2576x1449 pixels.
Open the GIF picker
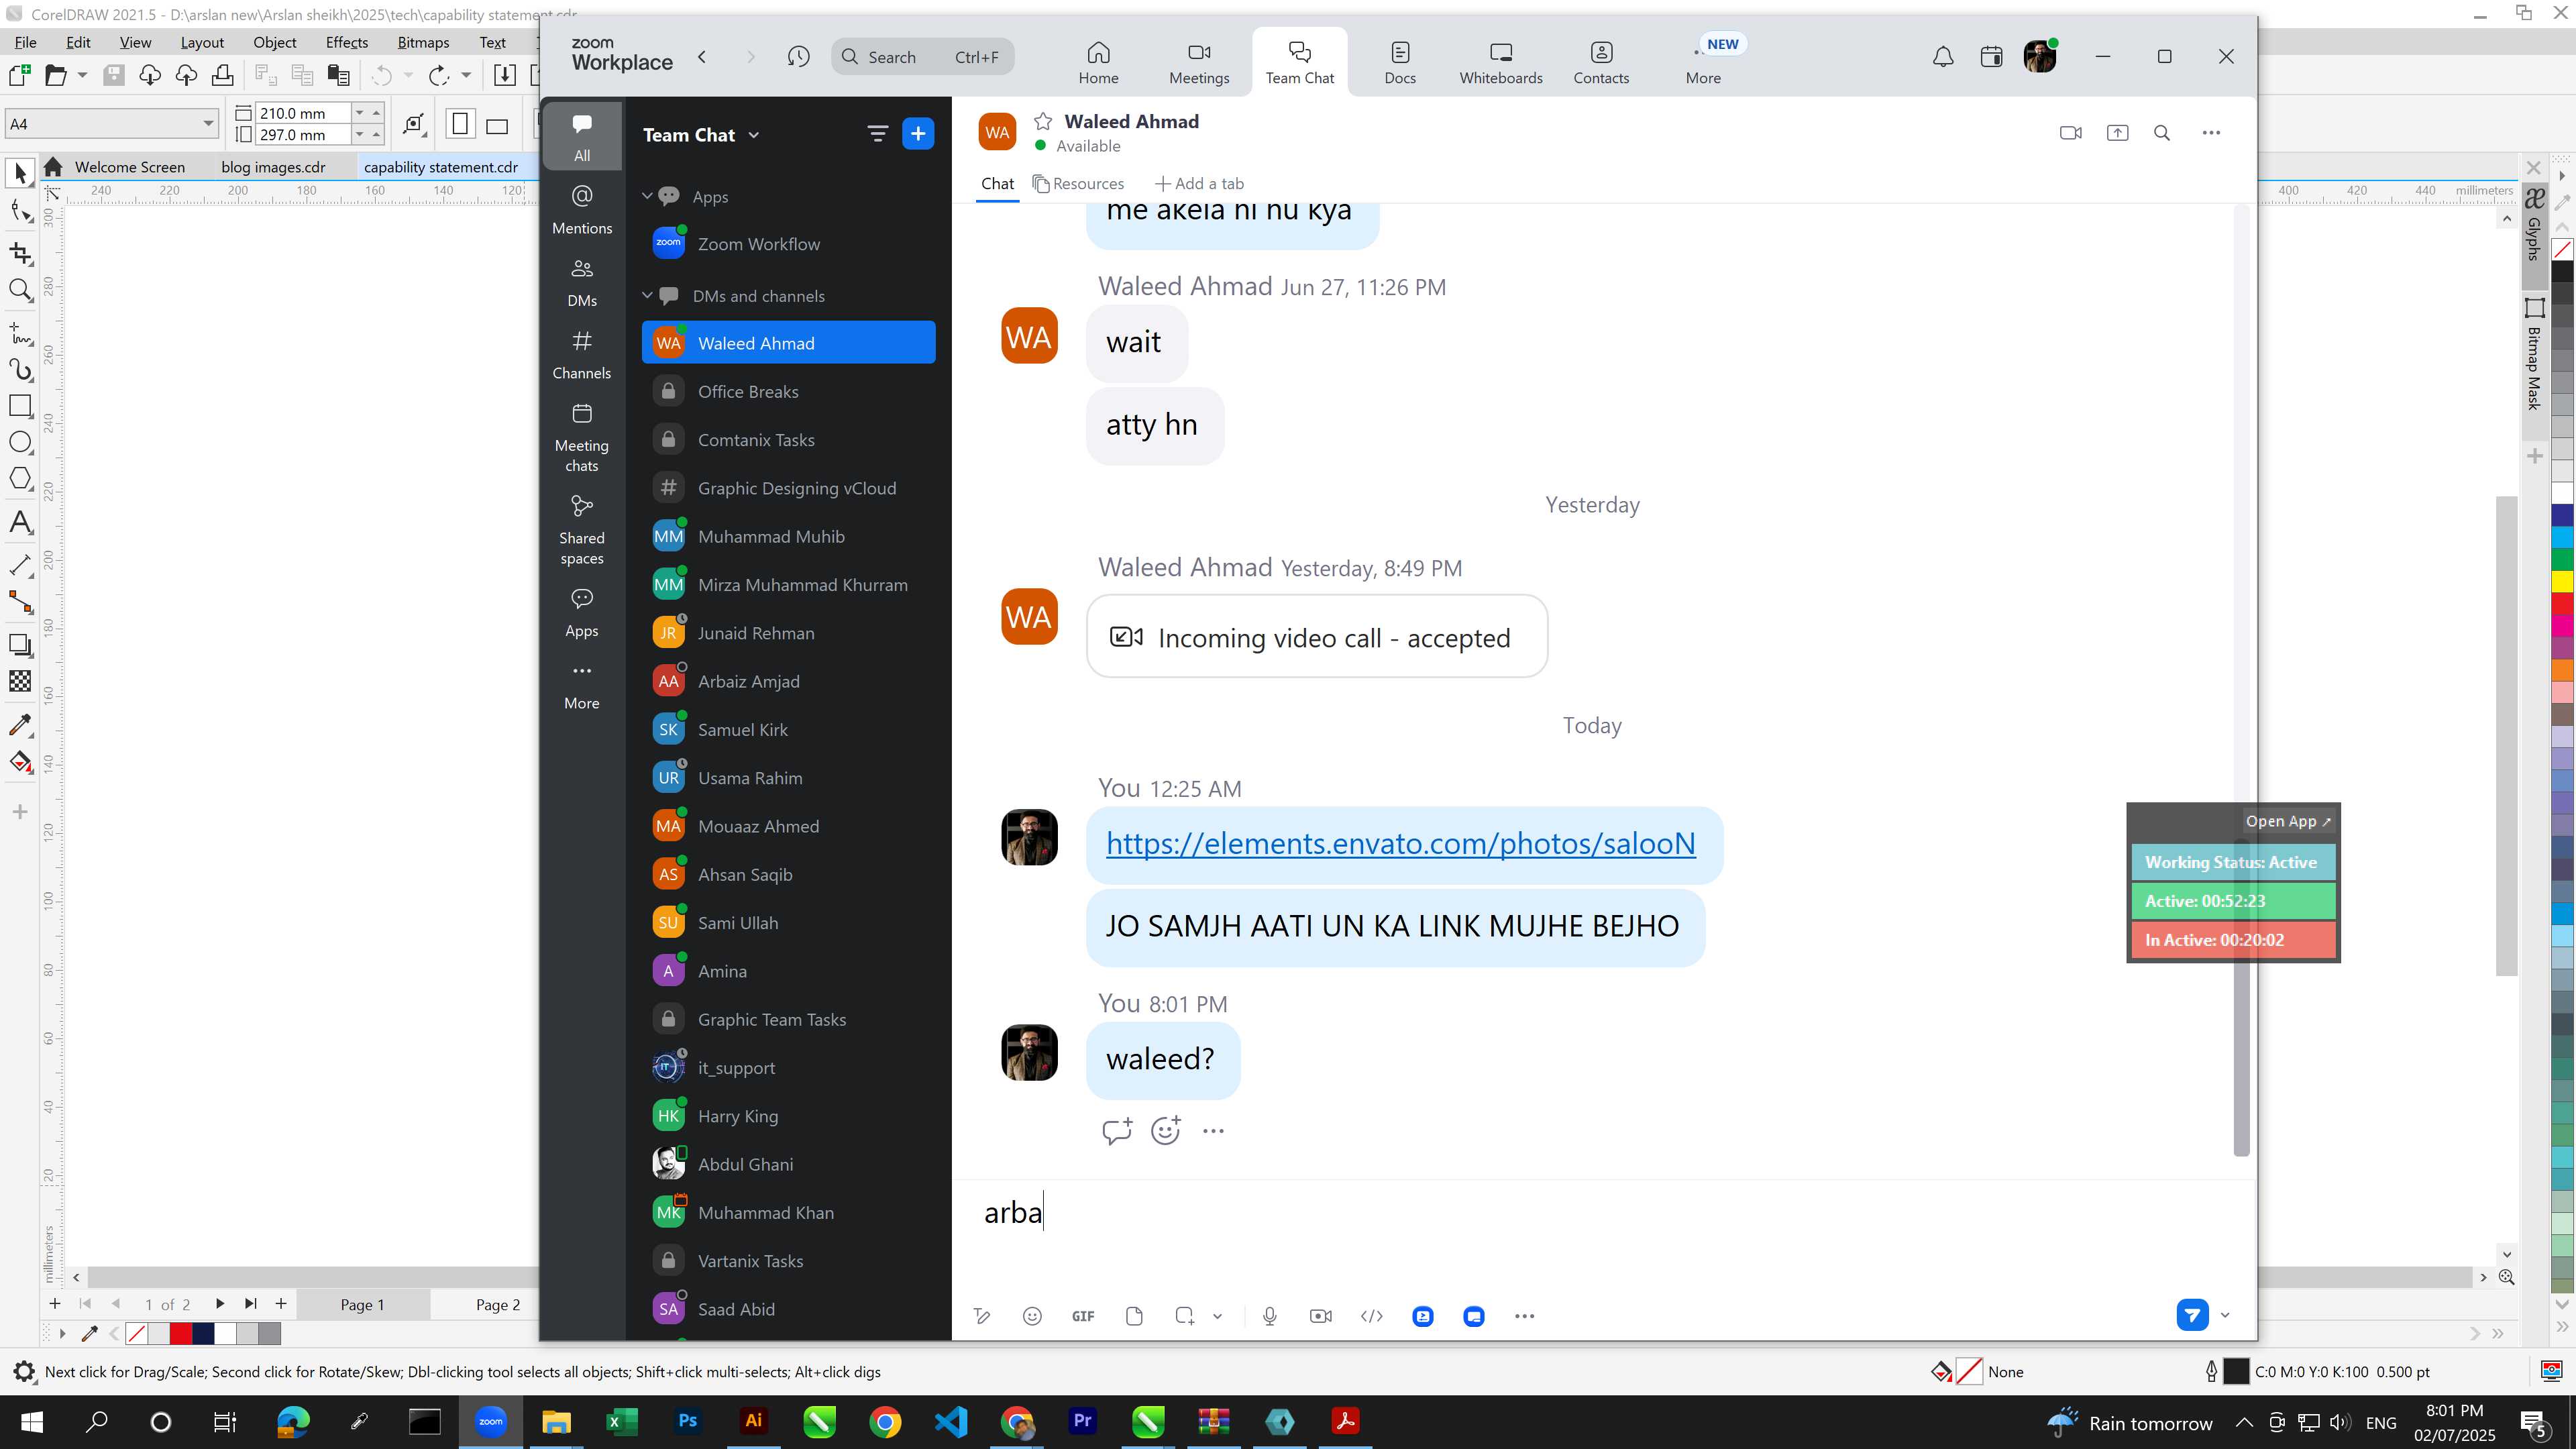pyautogui.click(x=1083, y=1316)
